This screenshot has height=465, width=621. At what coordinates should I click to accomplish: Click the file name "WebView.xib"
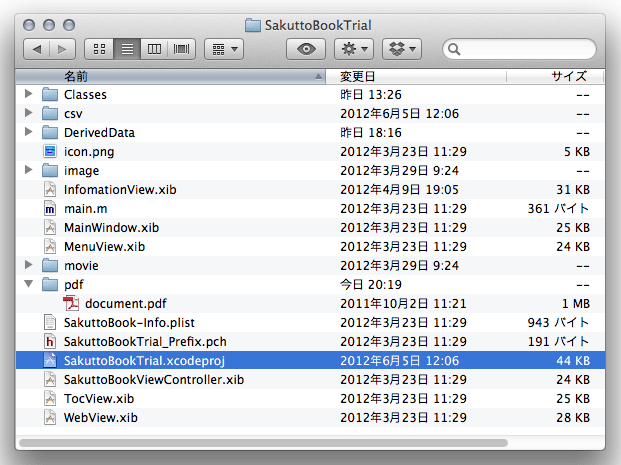click(101, 418)
